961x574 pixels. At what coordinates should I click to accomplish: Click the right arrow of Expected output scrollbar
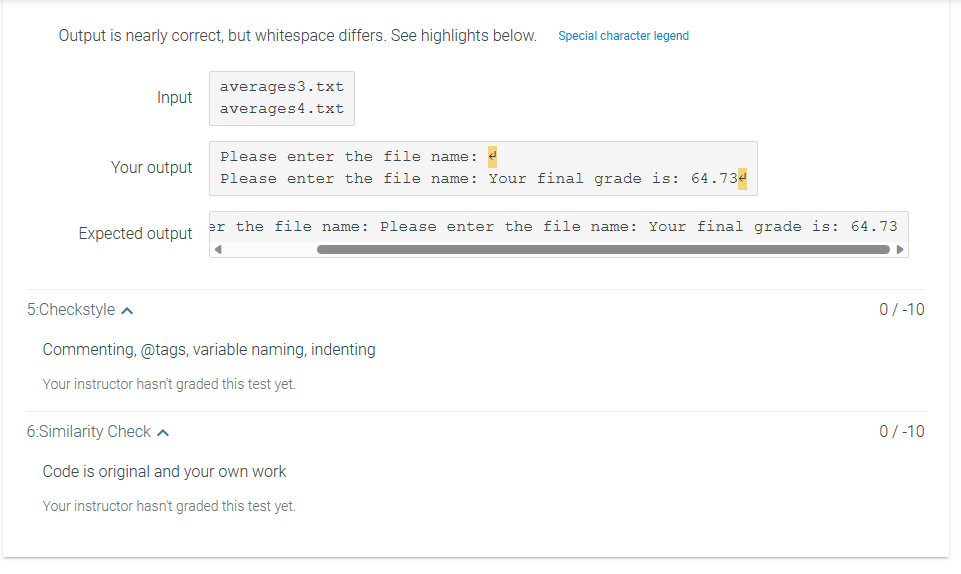900,249
